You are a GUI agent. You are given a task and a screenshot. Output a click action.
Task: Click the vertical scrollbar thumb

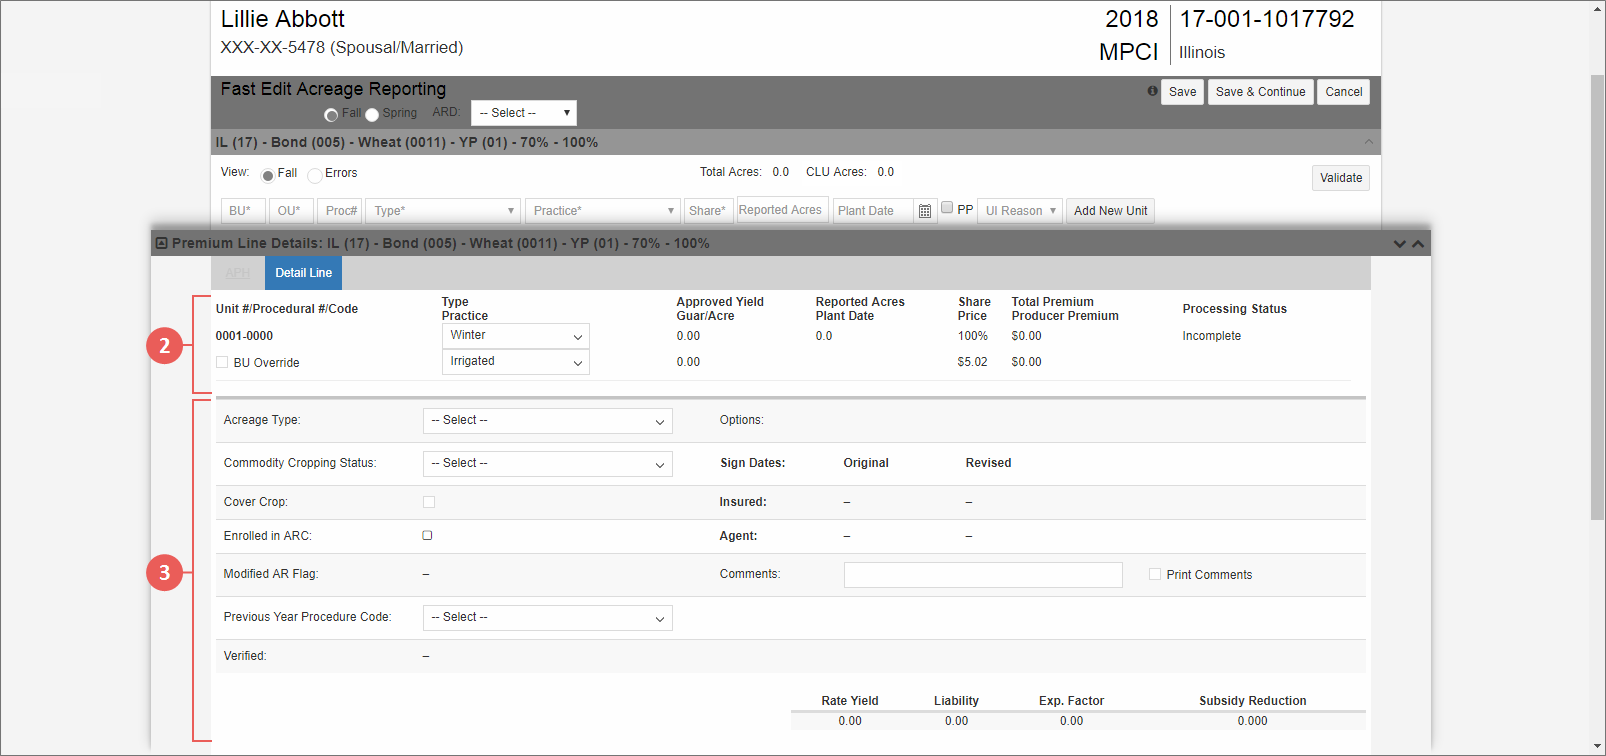coord(1597,297)
